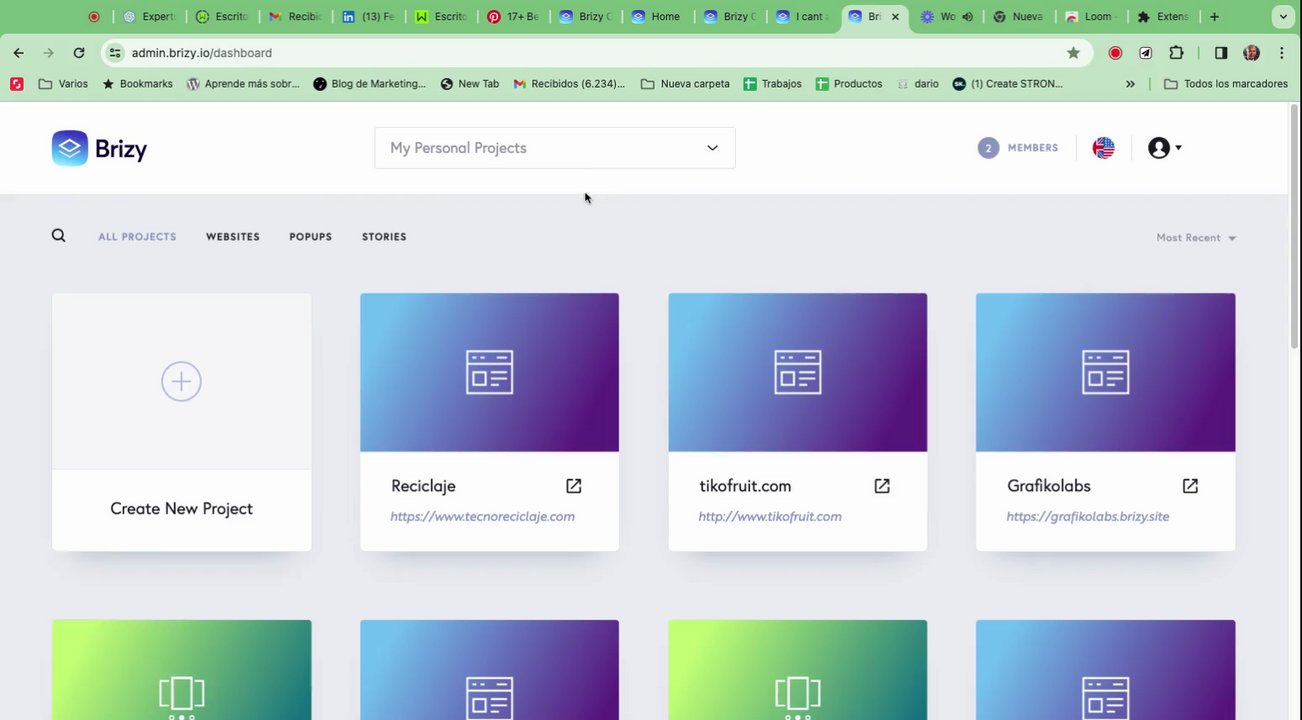Viewport: 1302px width, 720px height.
Task: Open Grafikolabs external link icon
Action: (x=1190, y=486)
